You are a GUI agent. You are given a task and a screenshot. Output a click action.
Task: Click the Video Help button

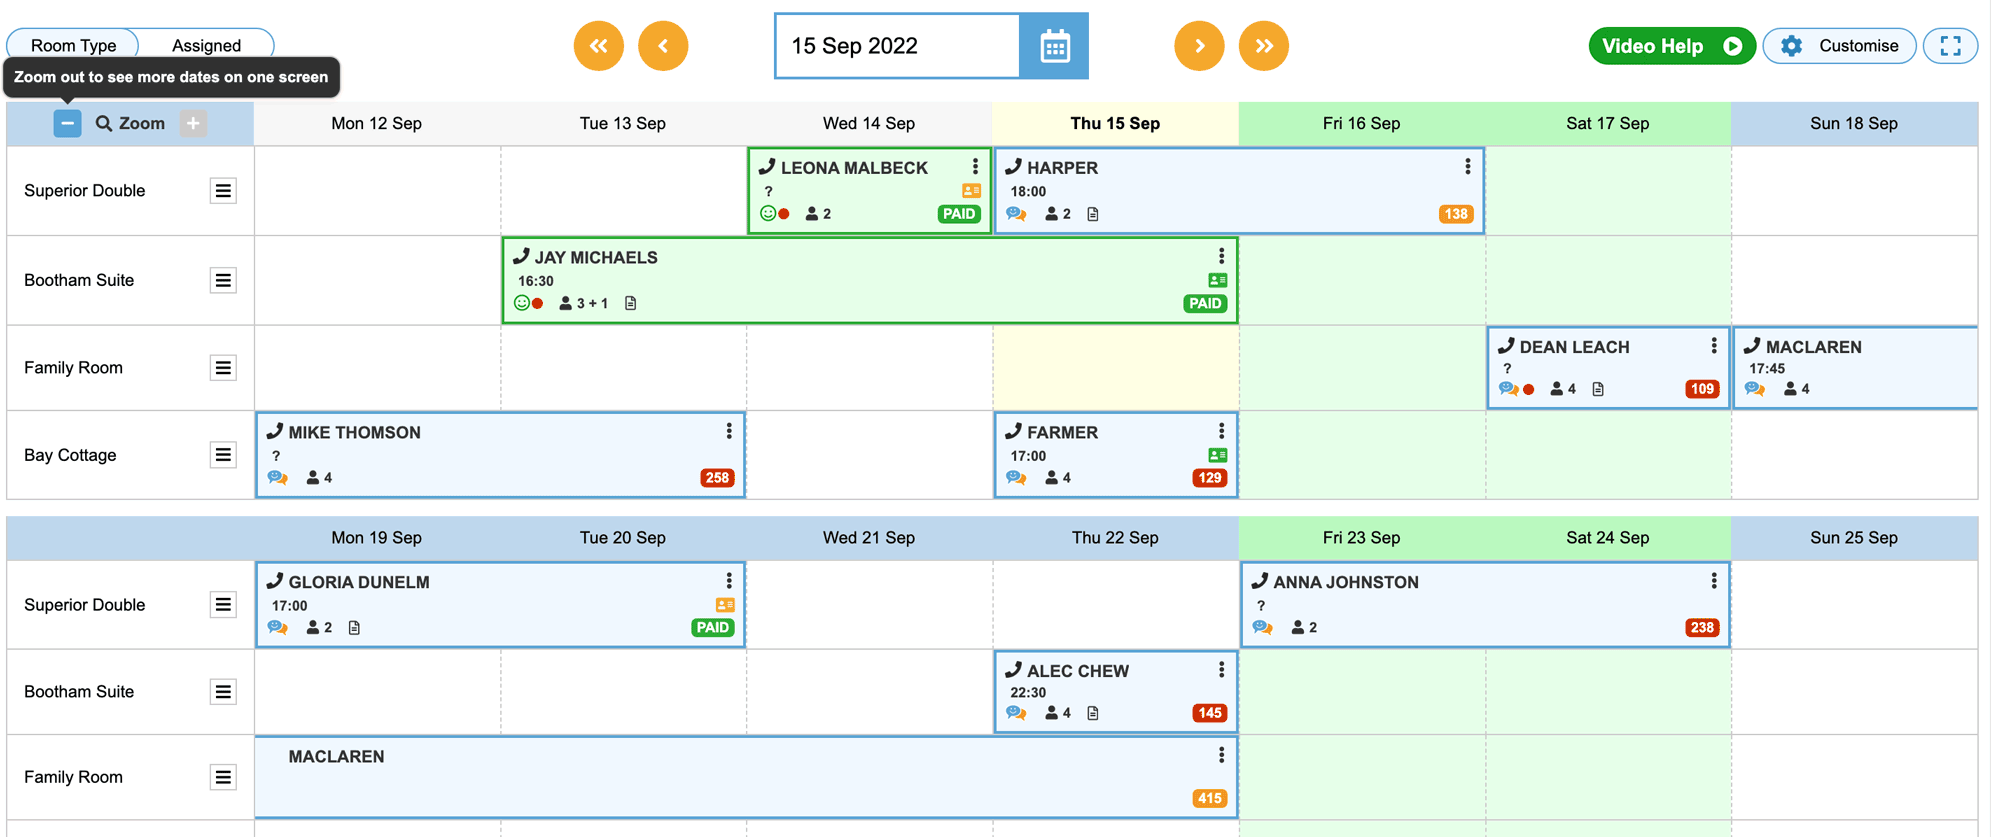click(x=1671, y=46)
